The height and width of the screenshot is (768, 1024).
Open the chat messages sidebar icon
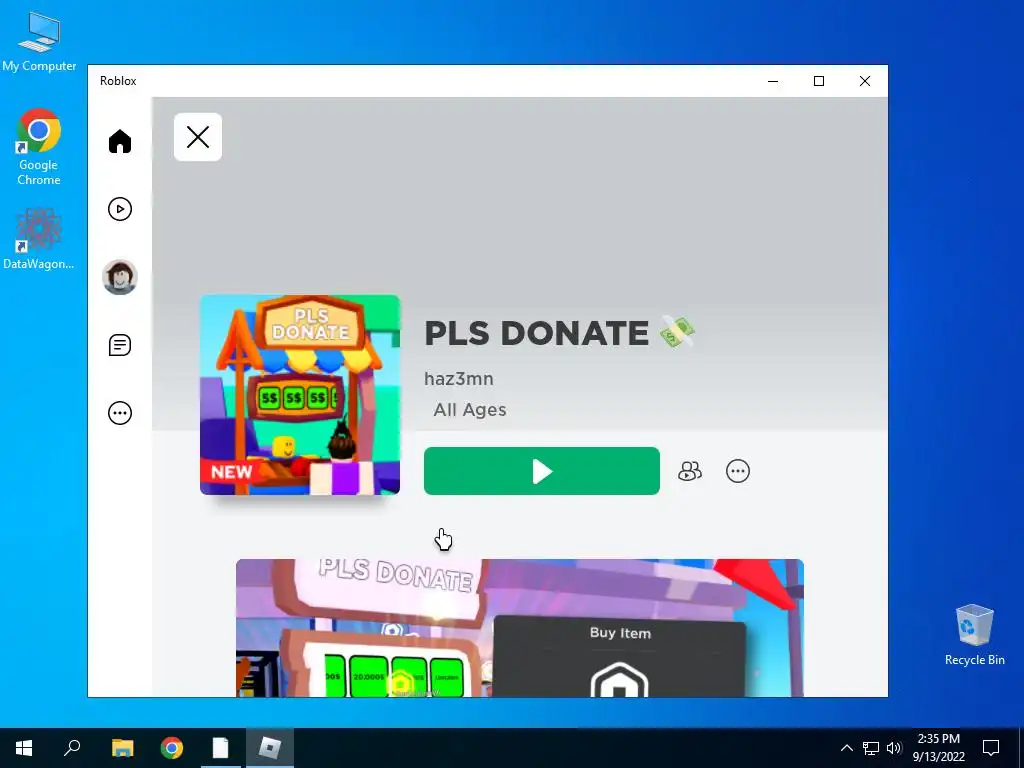click(120, 345)
